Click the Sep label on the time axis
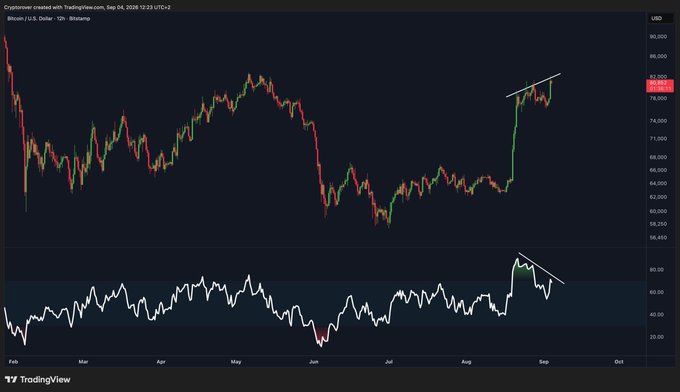This screenshot has width=680, height=392. coord(544,362)
